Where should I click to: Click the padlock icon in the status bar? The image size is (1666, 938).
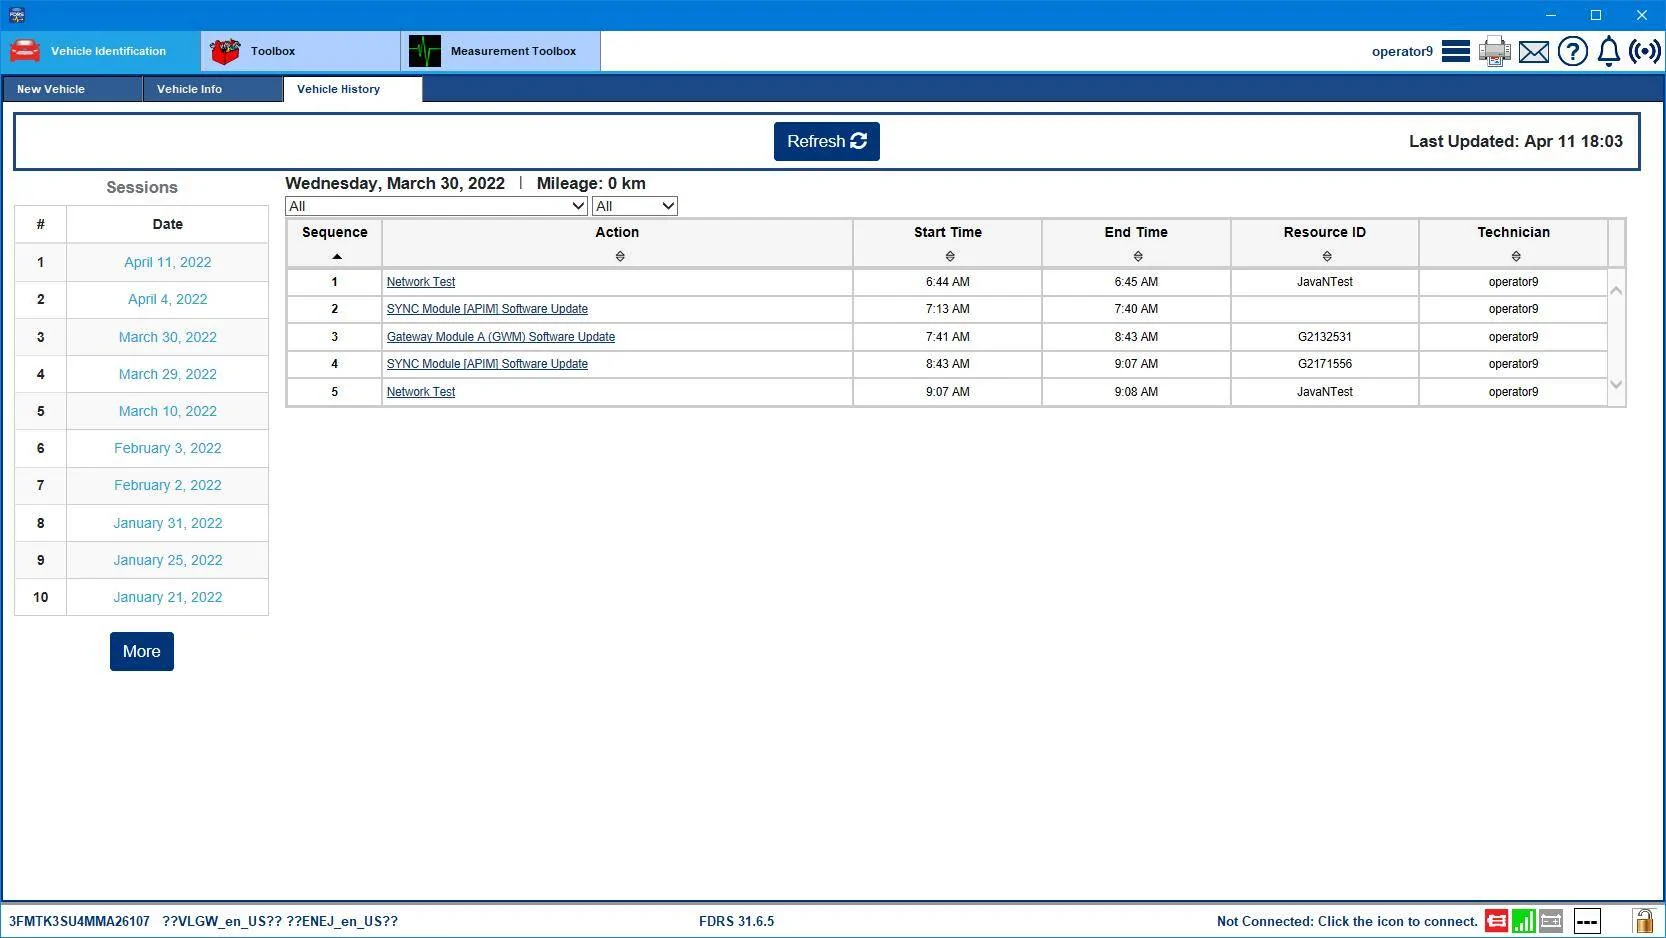1643,921
